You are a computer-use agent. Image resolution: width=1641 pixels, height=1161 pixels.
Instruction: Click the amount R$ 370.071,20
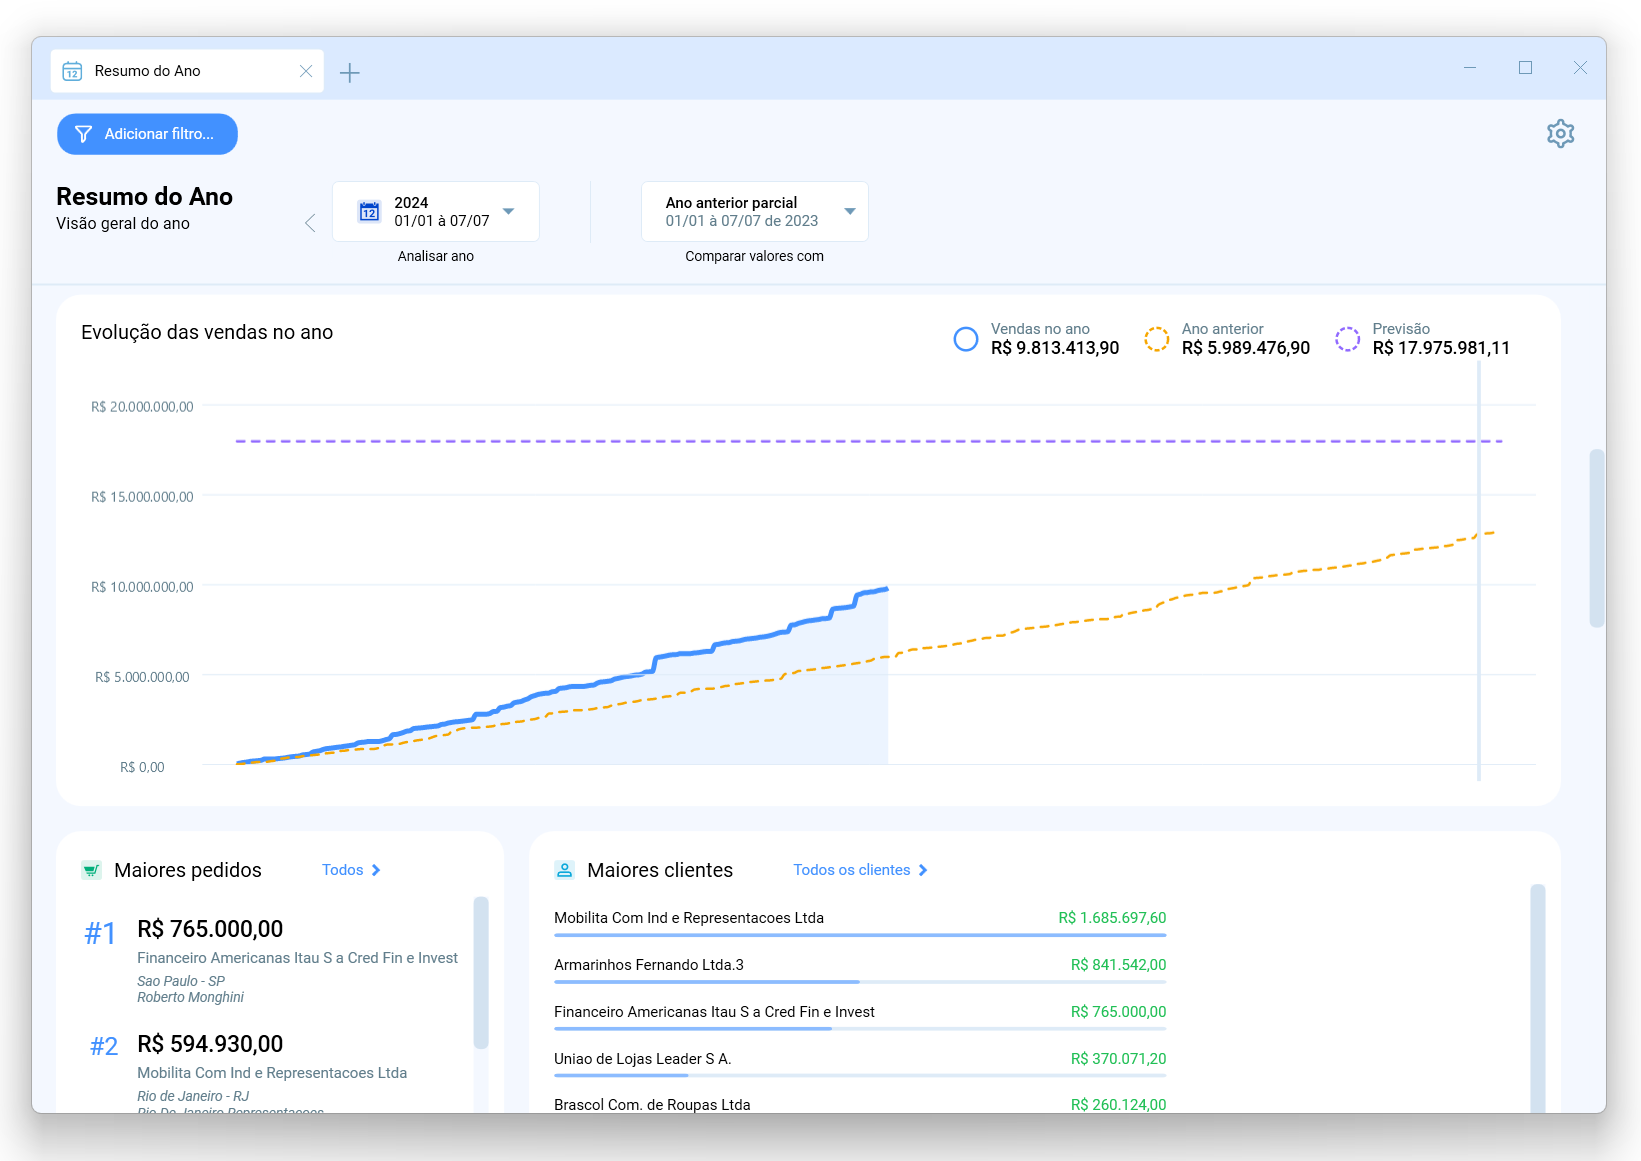click(1118, 1059)
